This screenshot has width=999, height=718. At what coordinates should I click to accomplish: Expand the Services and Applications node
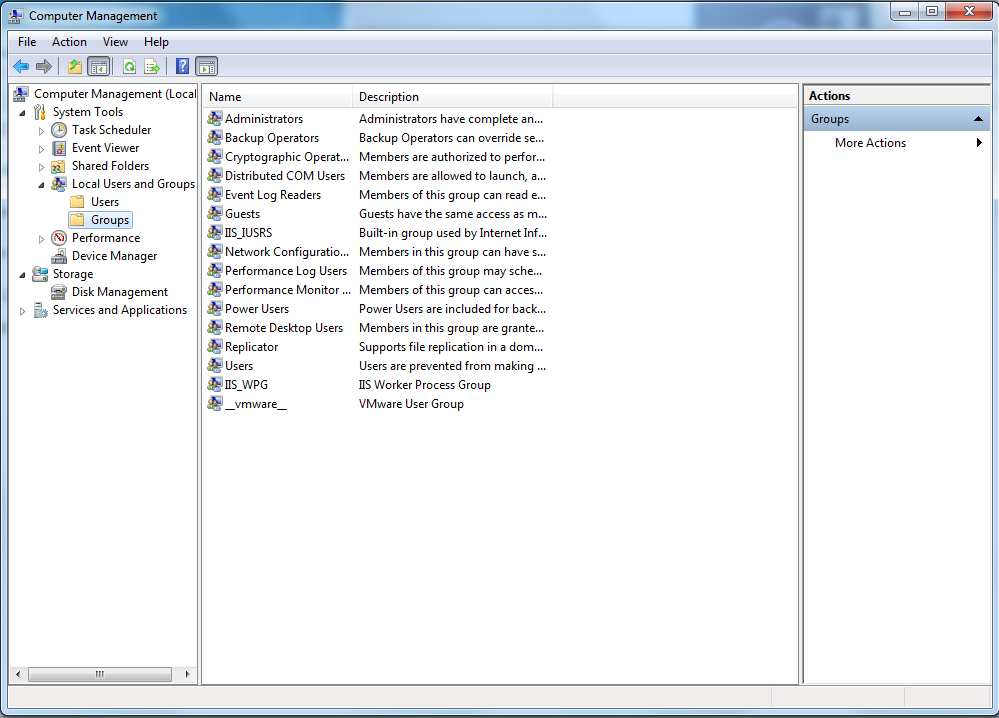point(23,311)
